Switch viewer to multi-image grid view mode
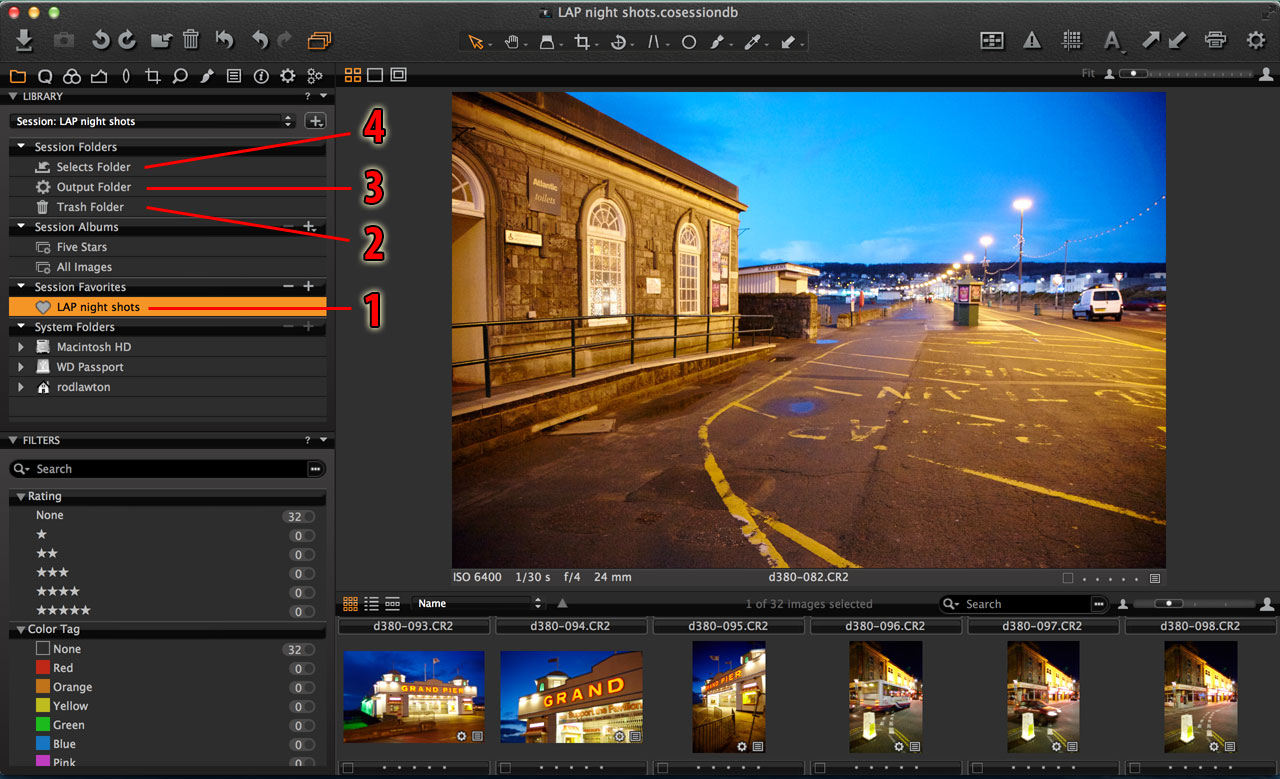 coord(353,75)
